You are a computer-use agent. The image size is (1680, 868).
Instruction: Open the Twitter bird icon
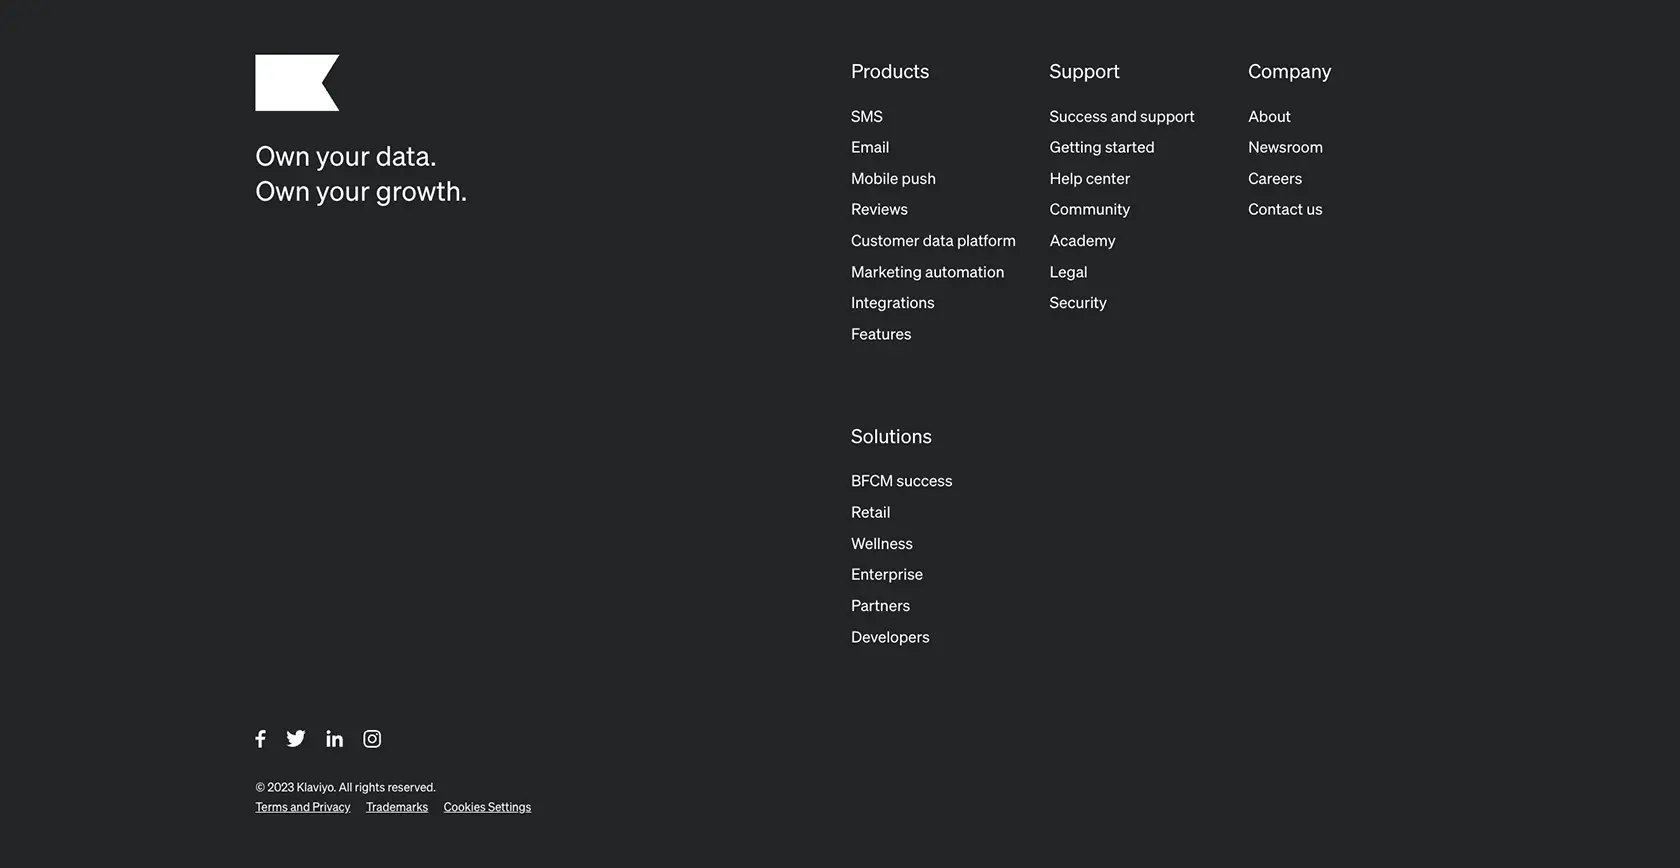[296, 739]
